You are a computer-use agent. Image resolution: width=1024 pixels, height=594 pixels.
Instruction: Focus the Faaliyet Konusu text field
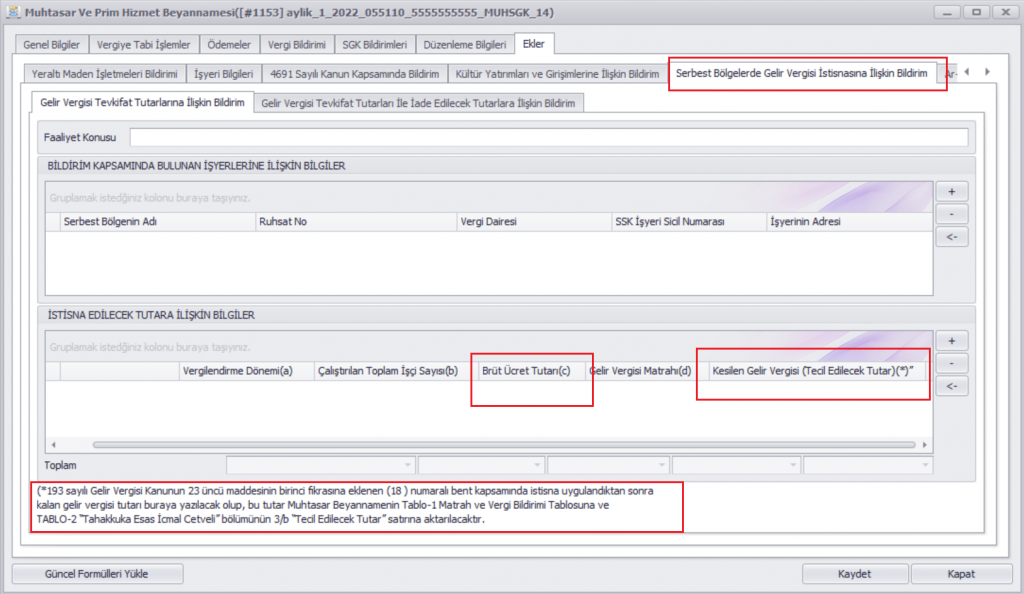pos(549,137)
